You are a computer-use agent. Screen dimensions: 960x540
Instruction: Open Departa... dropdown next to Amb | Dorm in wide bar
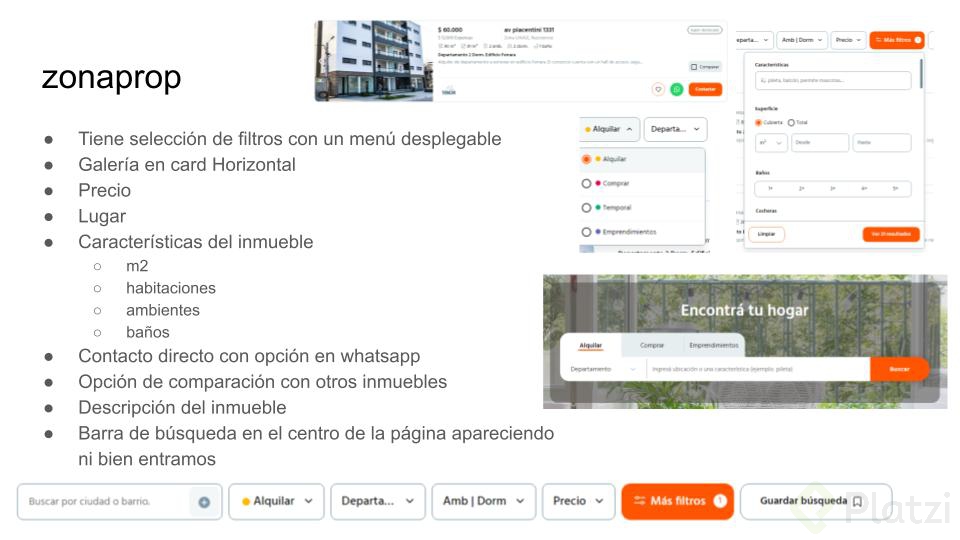[378, 501]
